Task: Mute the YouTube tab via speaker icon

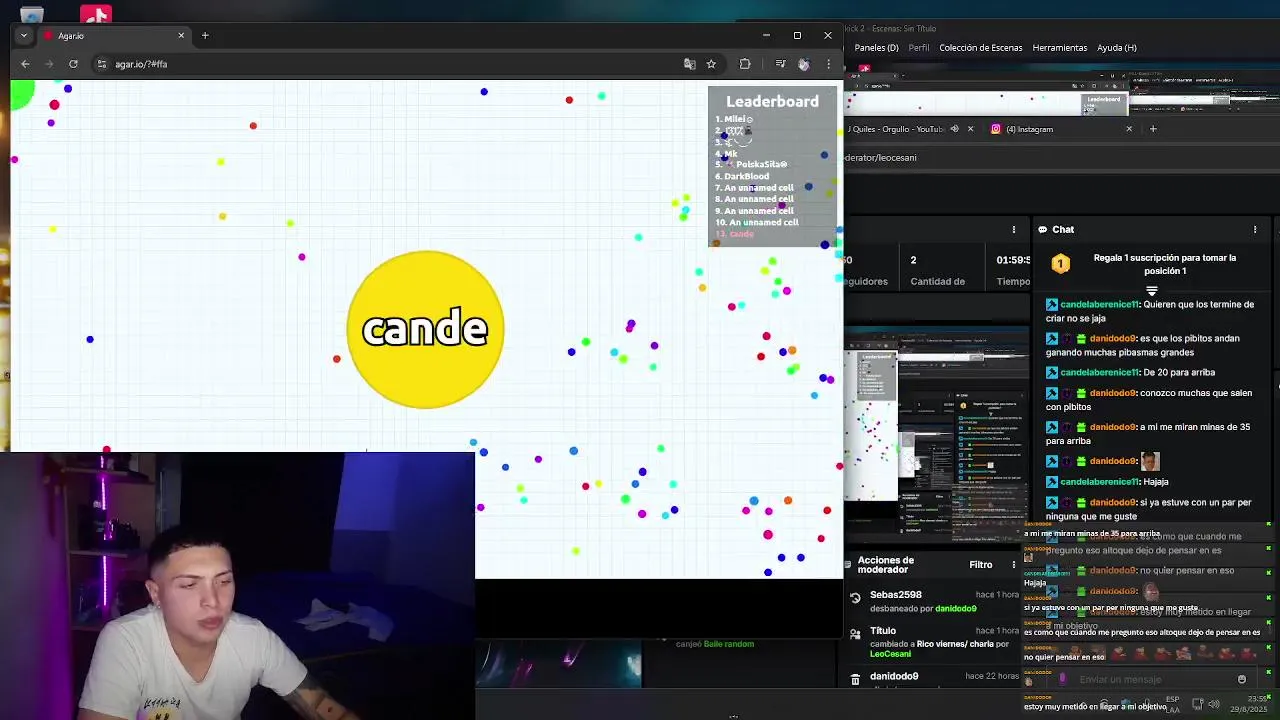Action: pos(954,129)
